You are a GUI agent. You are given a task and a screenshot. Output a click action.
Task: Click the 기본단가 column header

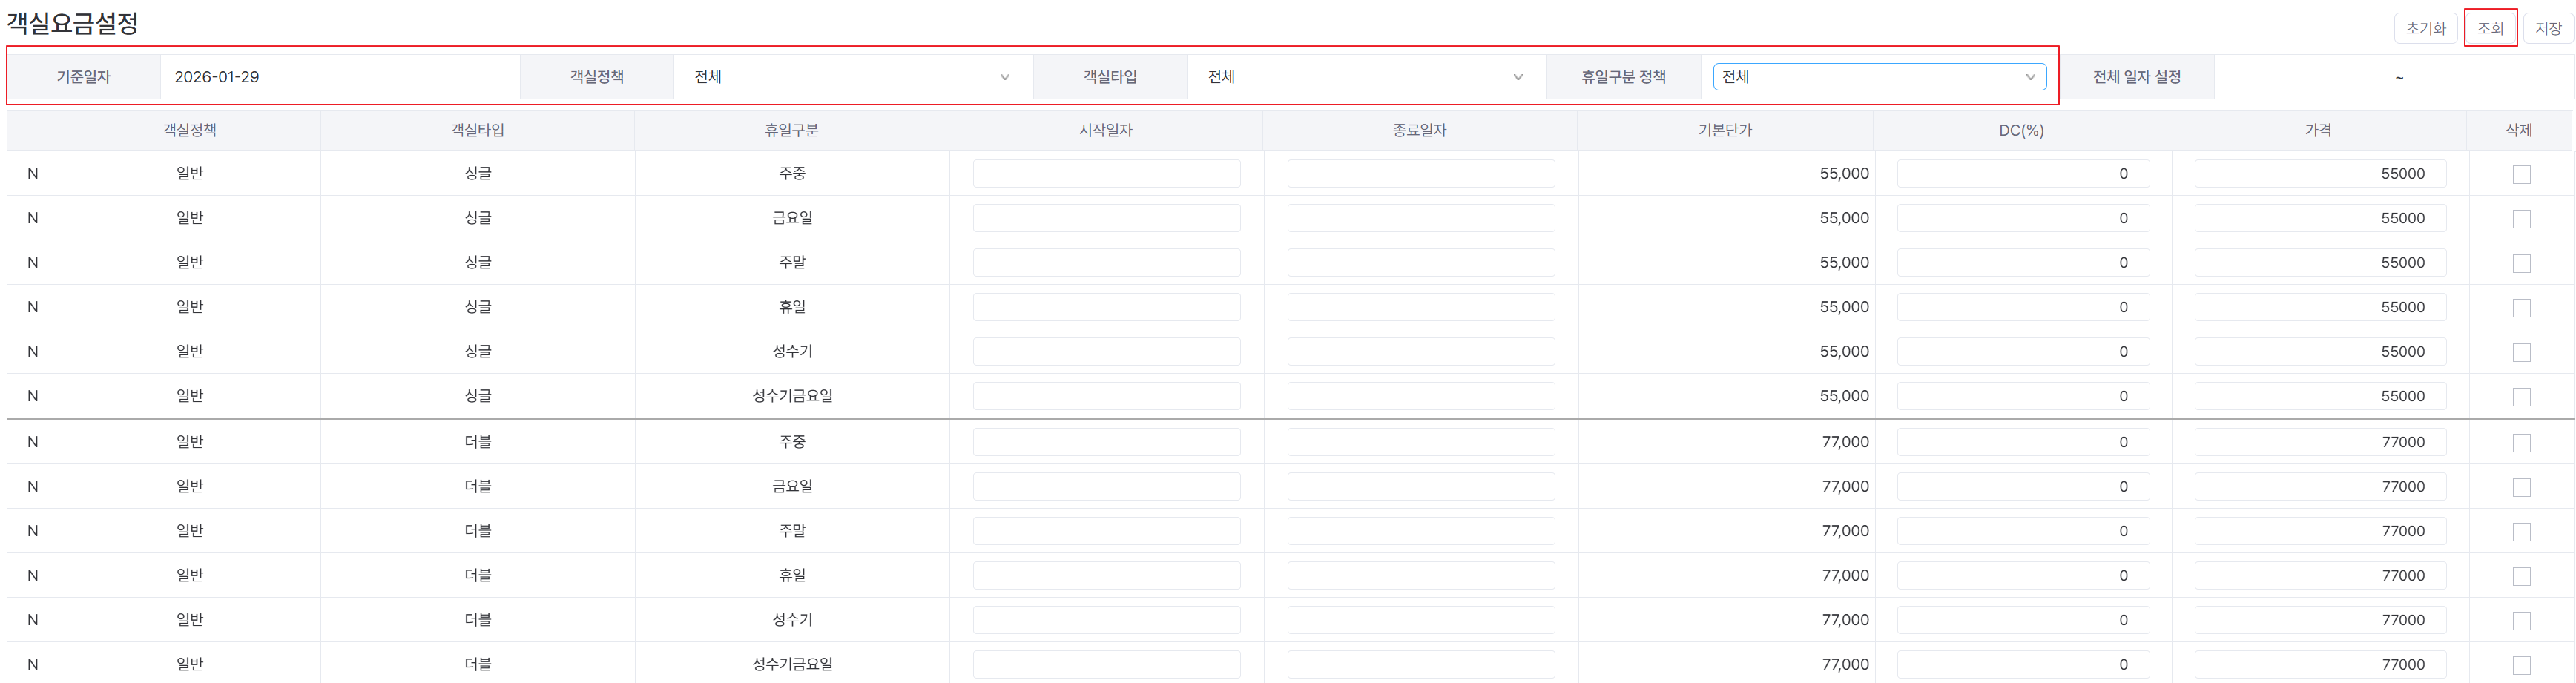[1725, 131]
